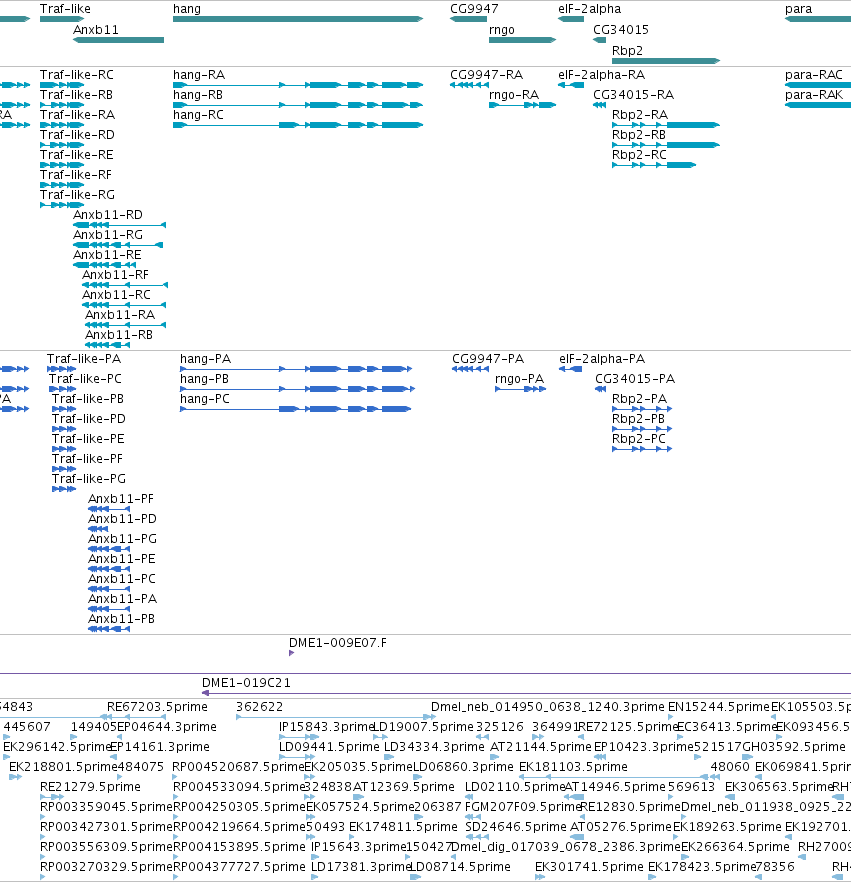Click EST label IP15843.3prime

327,727
